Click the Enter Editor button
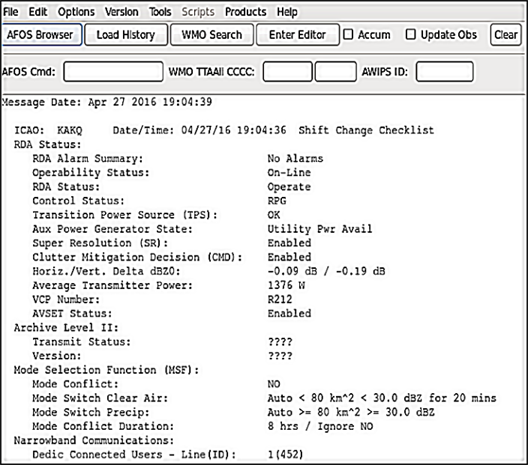The width and height of the screenshot is (528, 465). click(298, 35)
